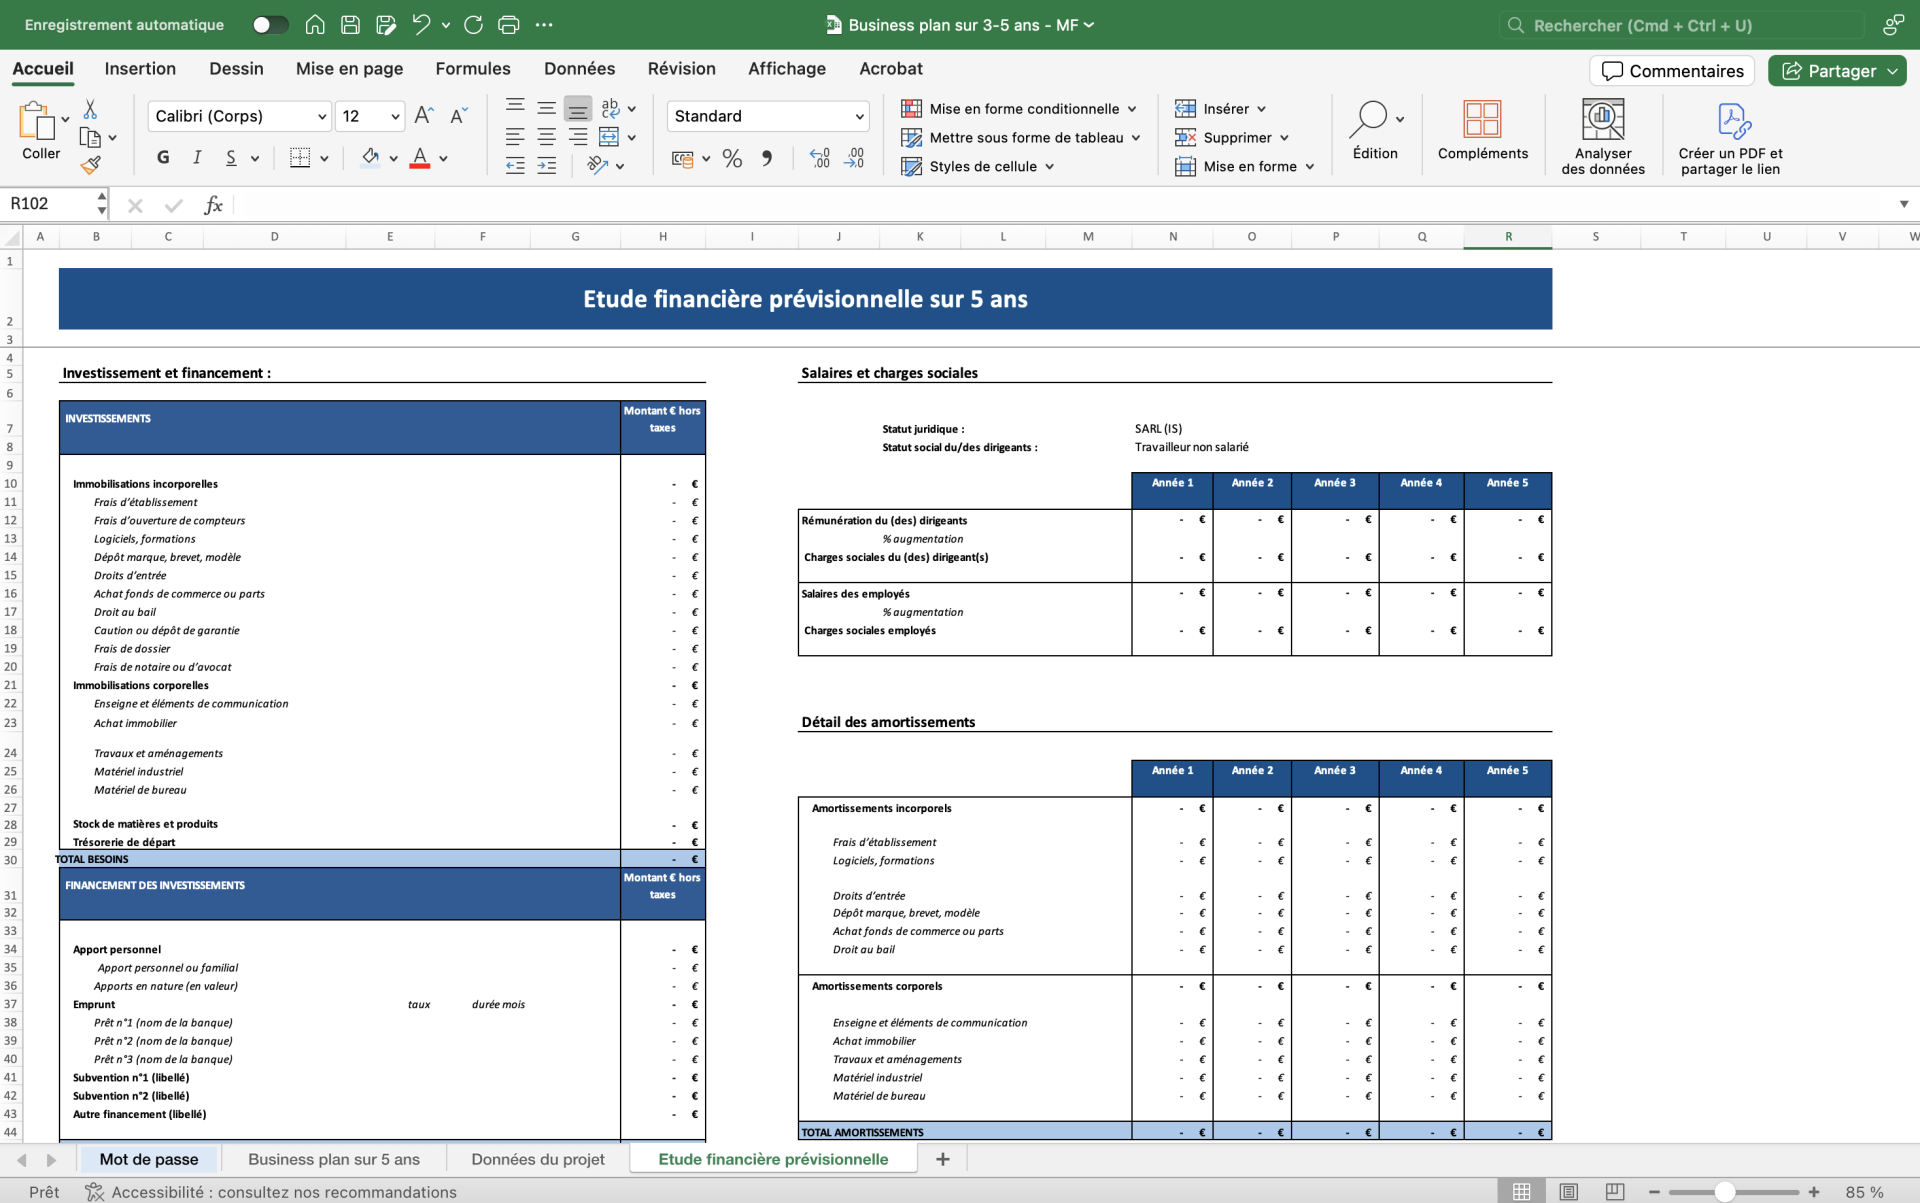Screen dimensions: 1920x1203
Task: Click the align text left icon
Action: coord(515,137)
